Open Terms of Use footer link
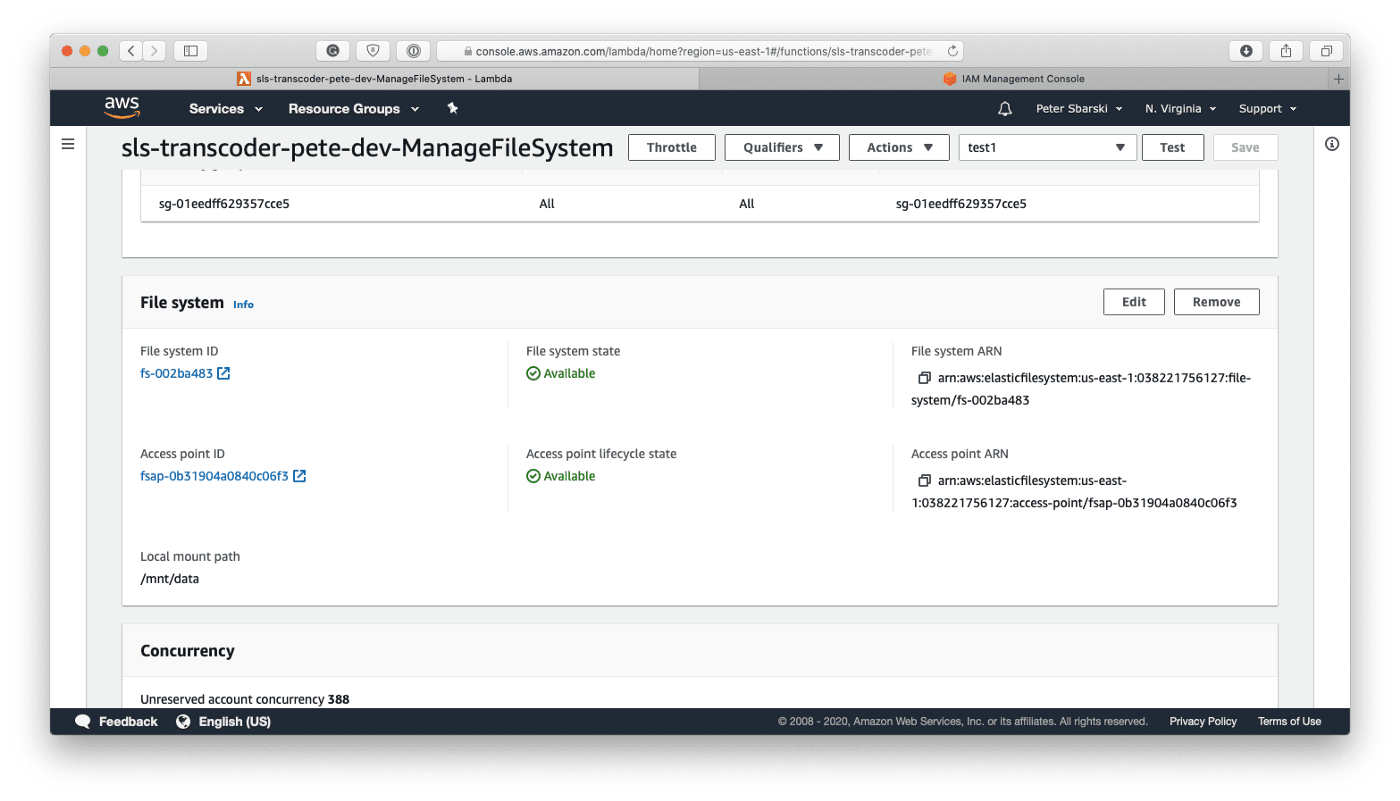1400x801 pixels. pos(1289,721)
